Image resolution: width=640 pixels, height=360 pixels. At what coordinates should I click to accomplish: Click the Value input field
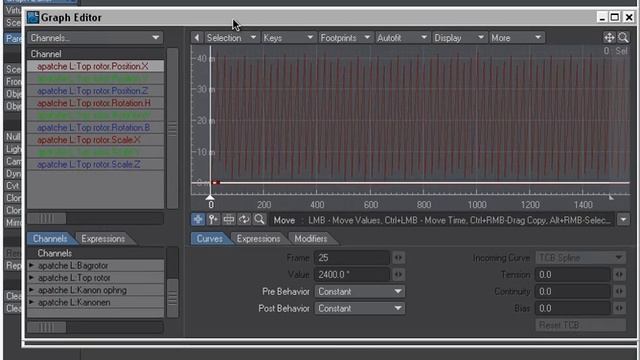coord(352,275)
